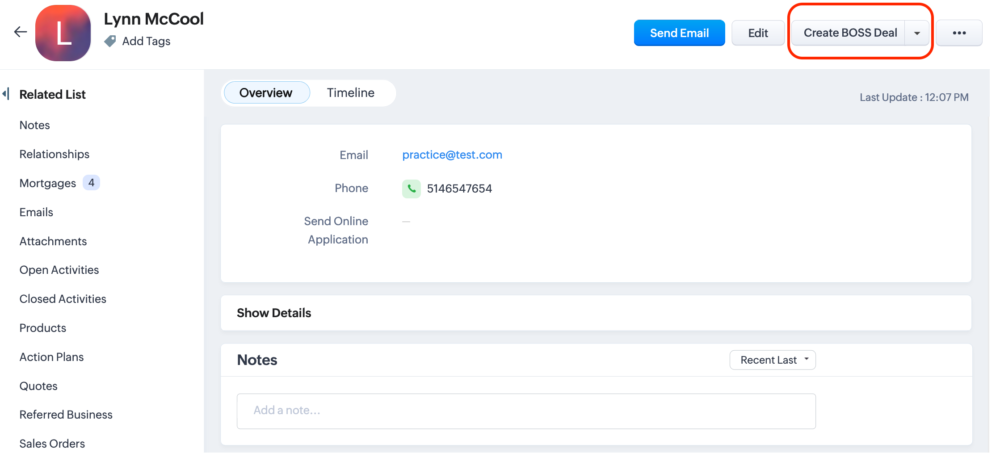Click Lynn McCool's avatar icon
Screen dimensions: 1000x457
tap(63, 33)
